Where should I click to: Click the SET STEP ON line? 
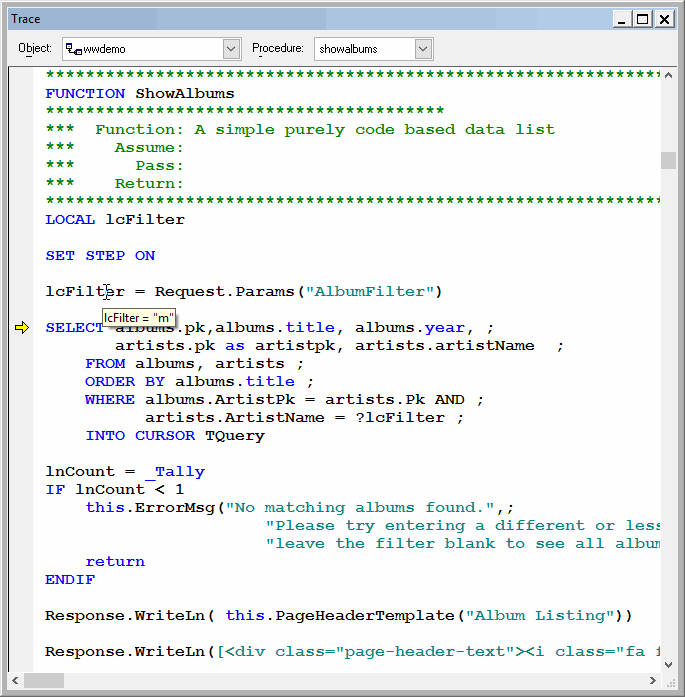(100, 255)
